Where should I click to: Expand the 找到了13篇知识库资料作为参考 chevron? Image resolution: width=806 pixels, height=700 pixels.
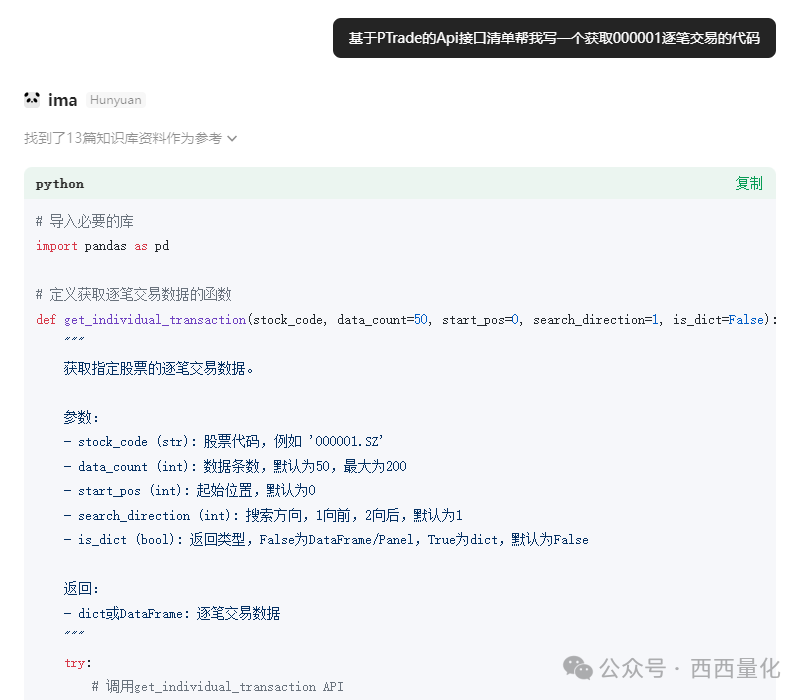[x=232, y=139]
